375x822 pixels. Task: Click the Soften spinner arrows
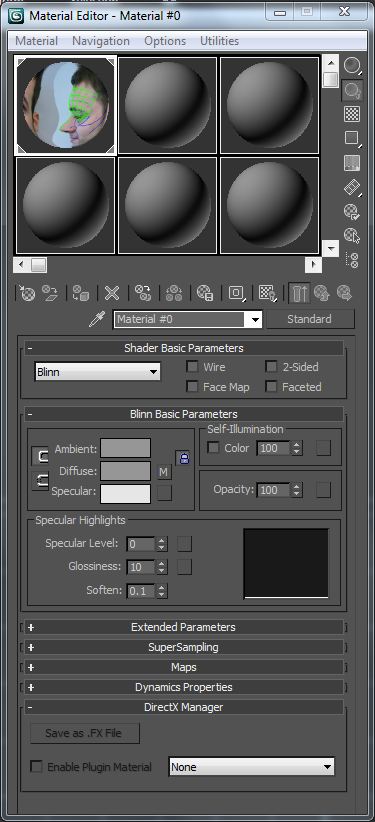tap(162, 591)
